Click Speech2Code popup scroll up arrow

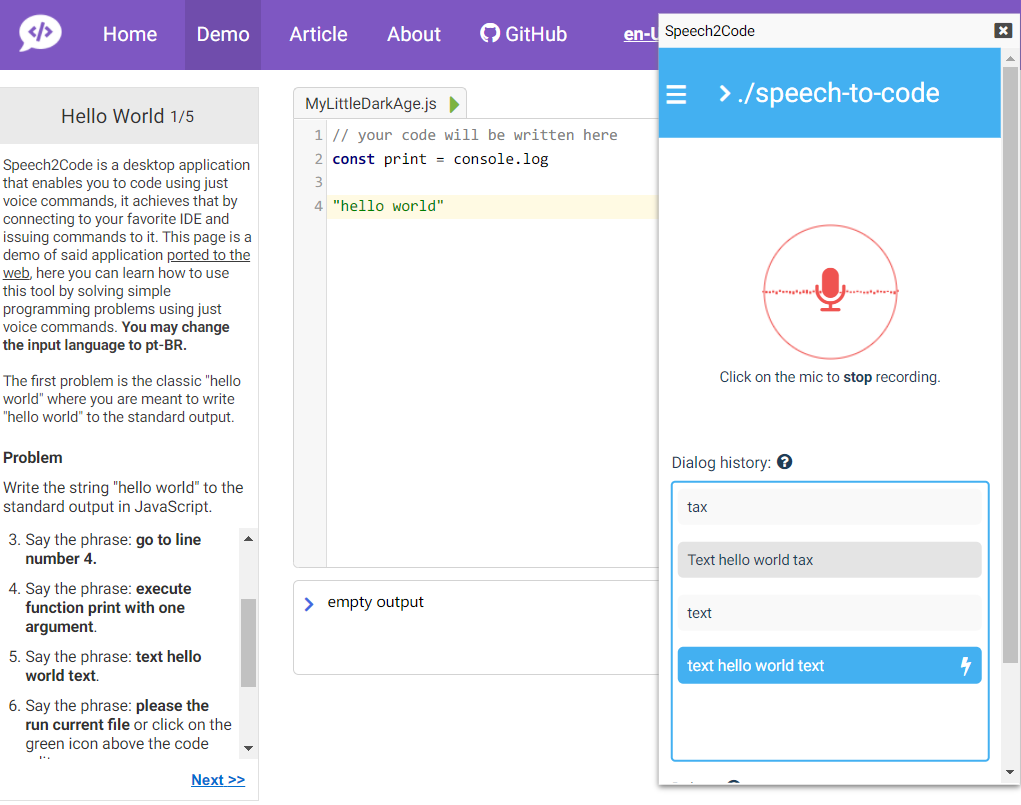click(x=1010, y=59)
